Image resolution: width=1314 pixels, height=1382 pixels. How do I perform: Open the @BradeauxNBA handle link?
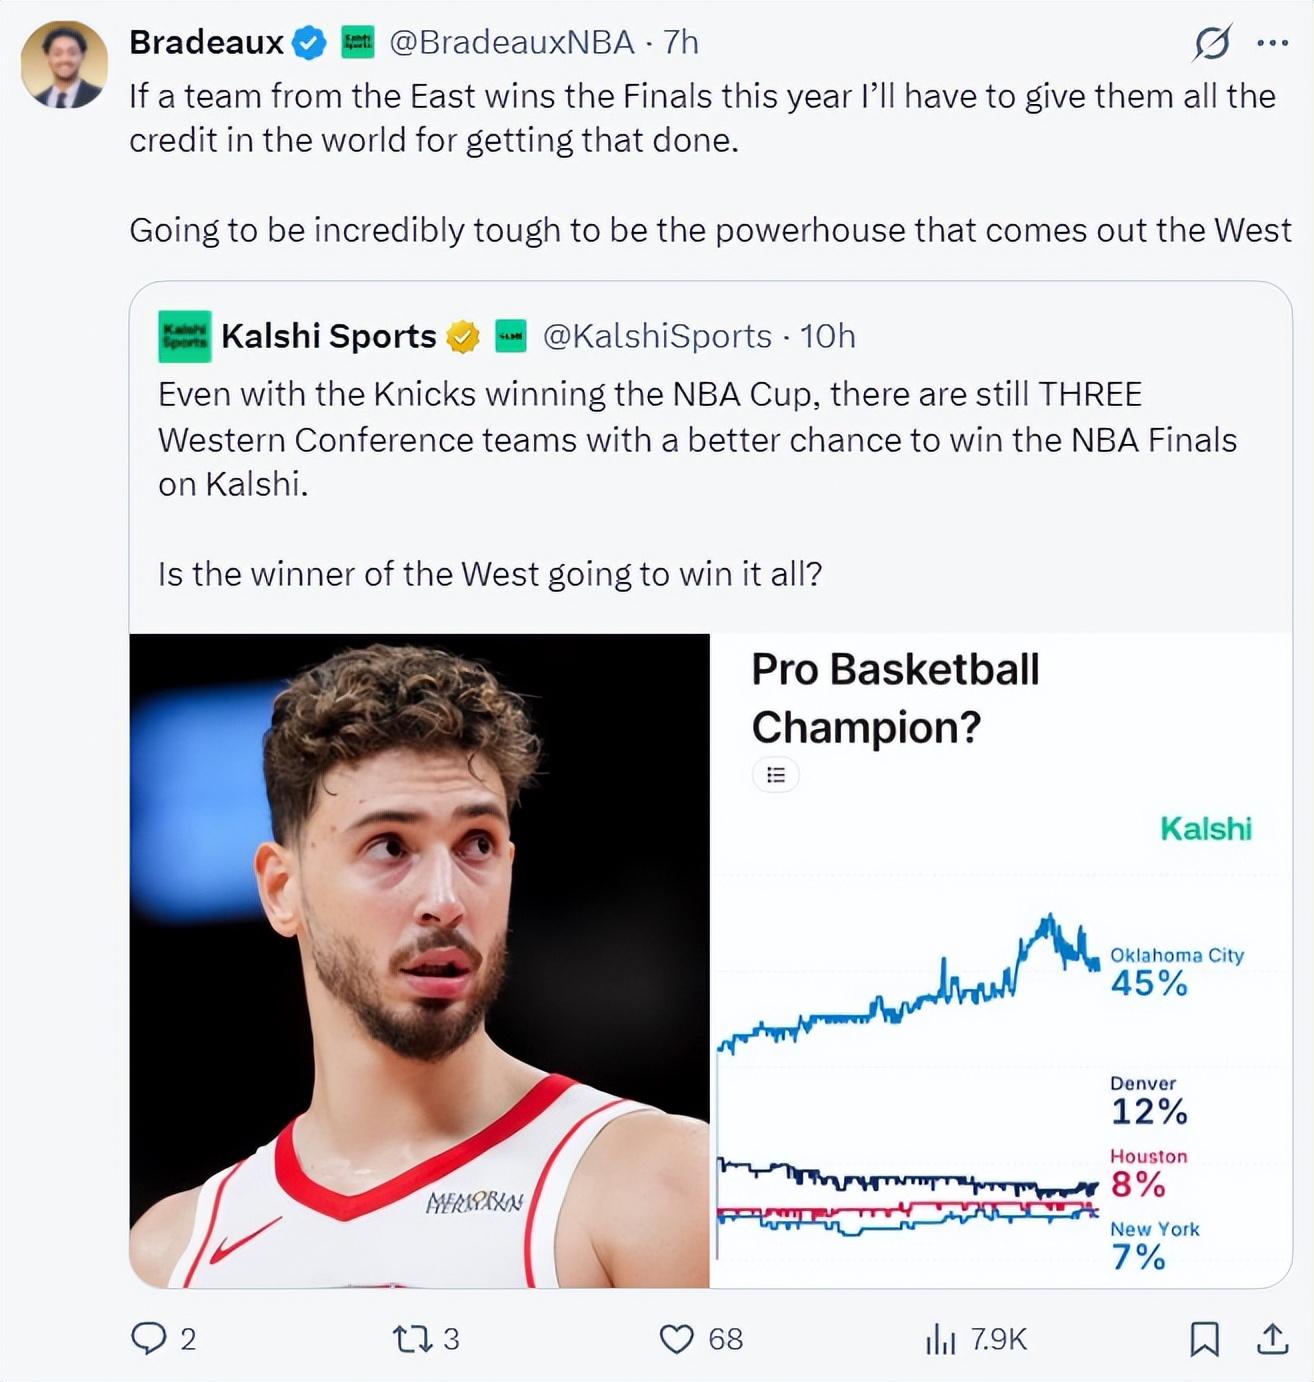pyautogui.click(x=511, y=42)
